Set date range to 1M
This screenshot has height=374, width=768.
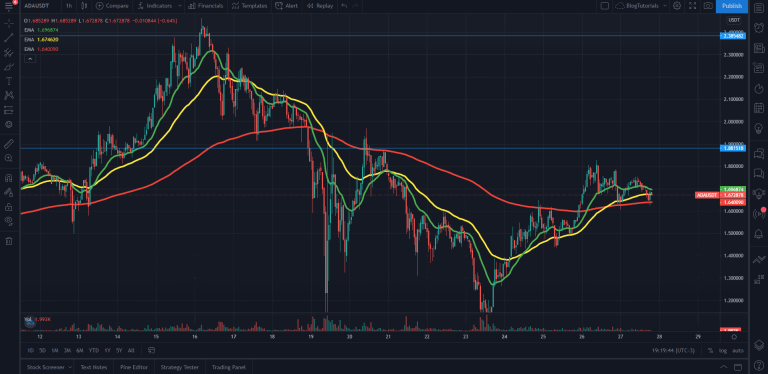click(55, 351)
